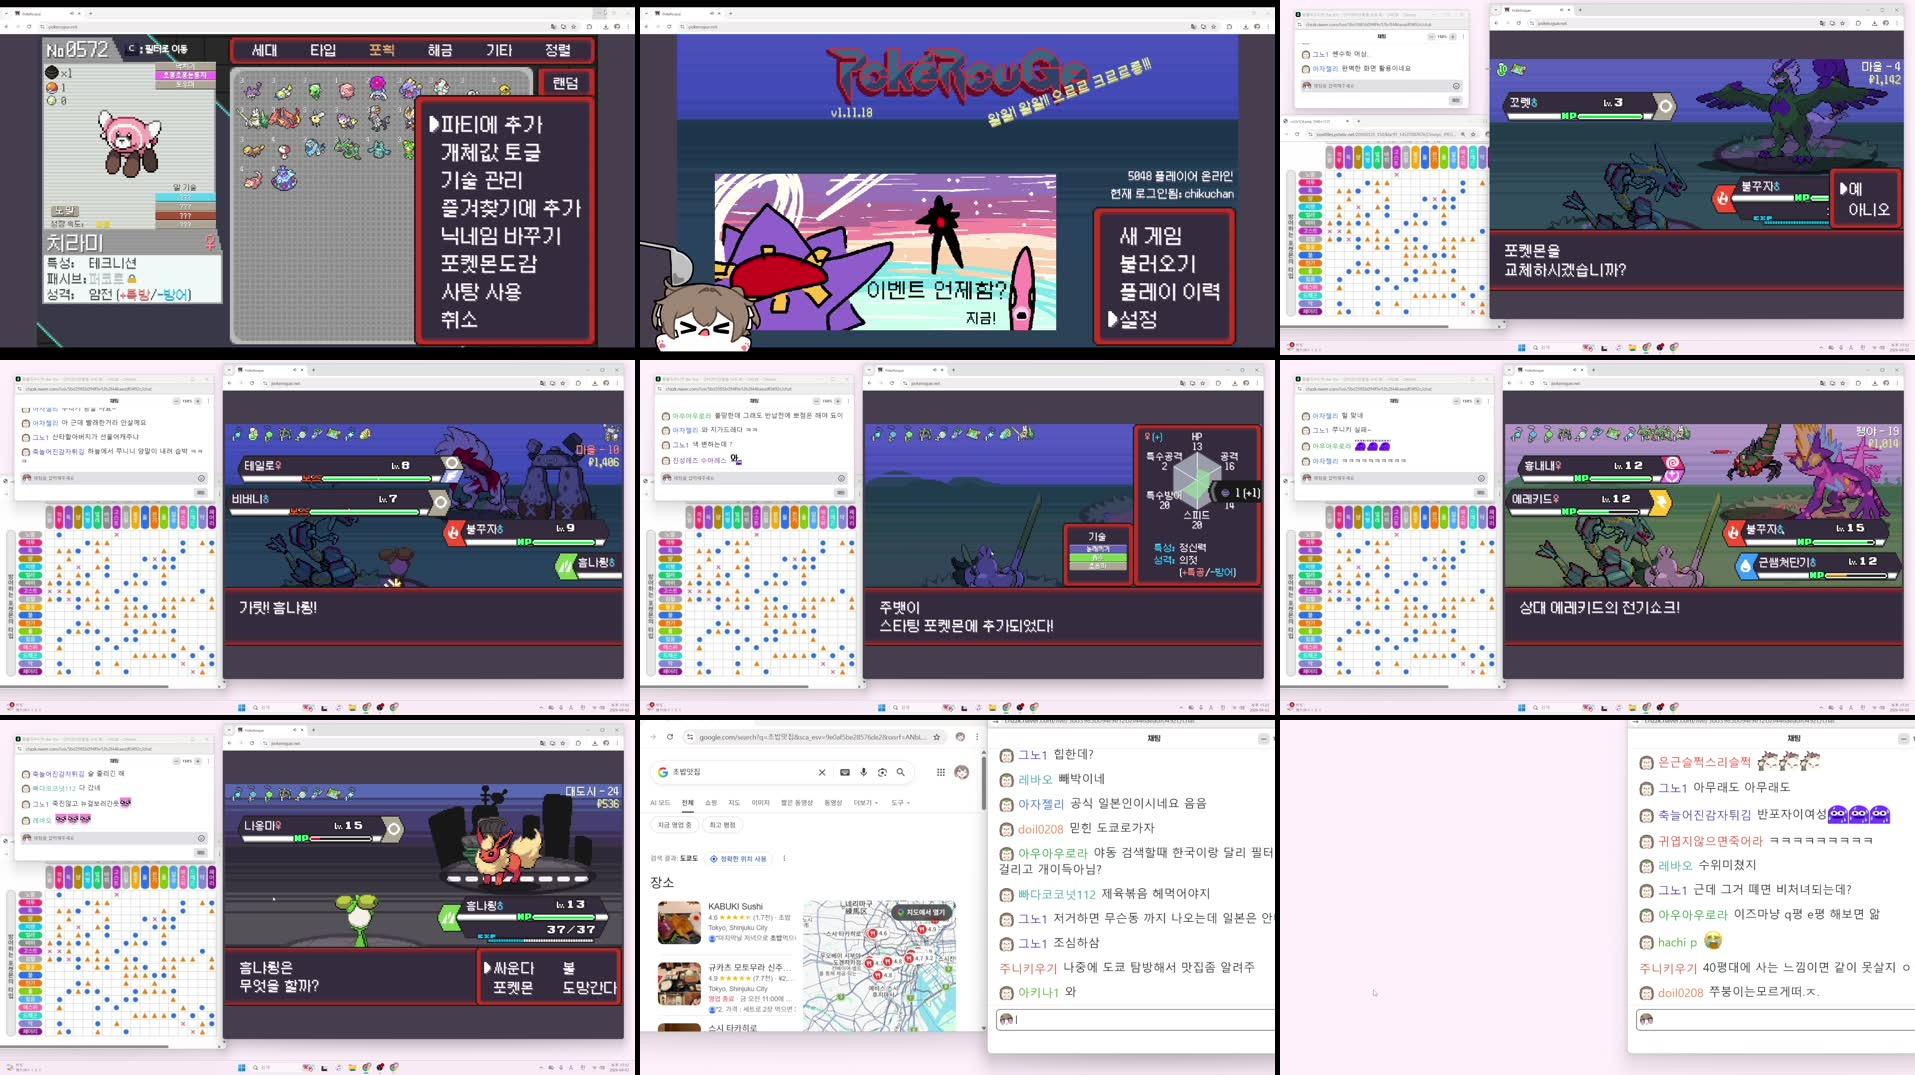
Task: Open the Windows Start button under the 꼬렛 battle
Action: click(x=1521, y=347)
